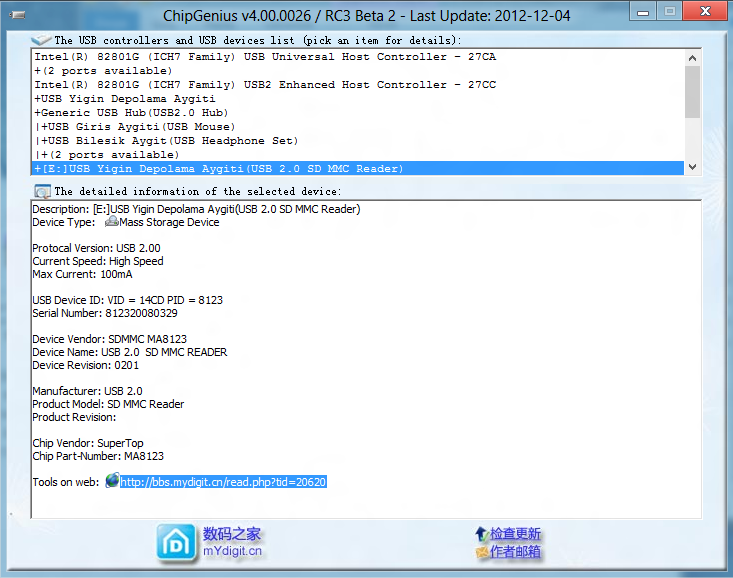Click the 'Protocal Version: USB 2.00' line
This screenshot has height=578, width=733.
(96, 248)
